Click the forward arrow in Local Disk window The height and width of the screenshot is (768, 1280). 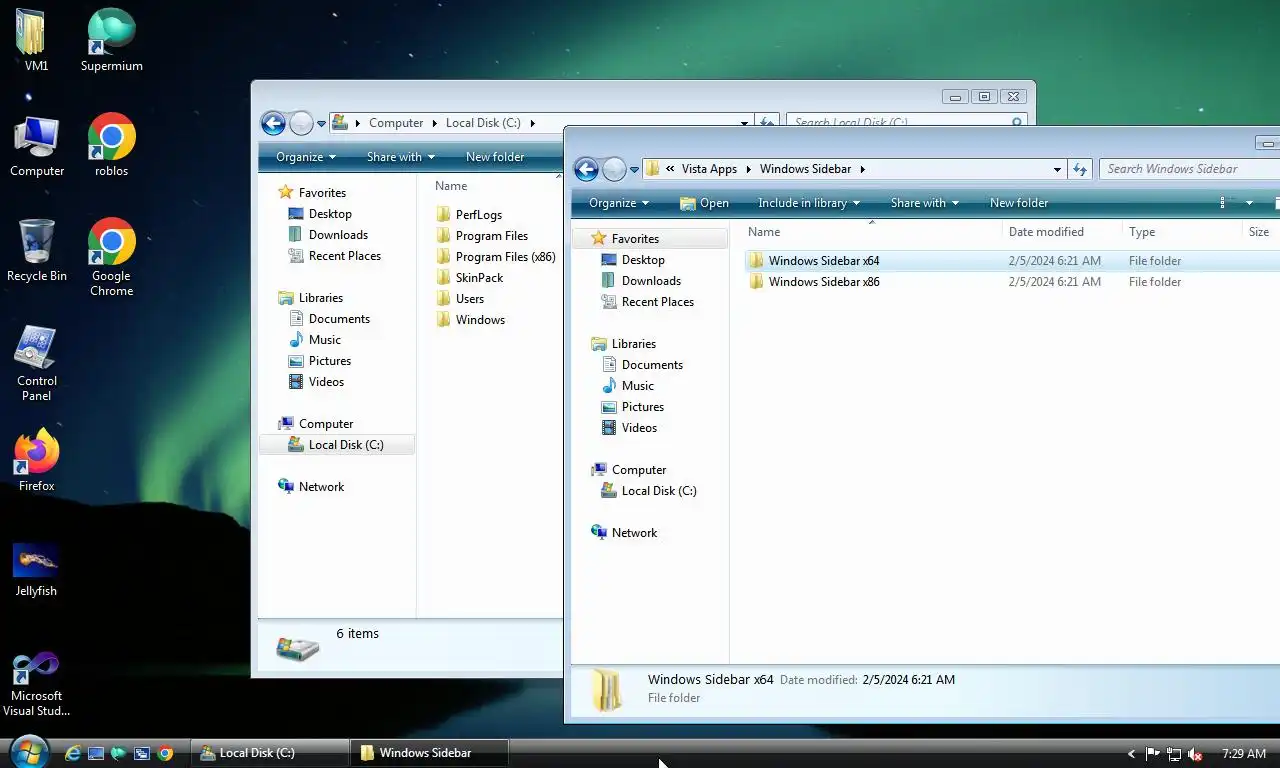coord(301,123)
